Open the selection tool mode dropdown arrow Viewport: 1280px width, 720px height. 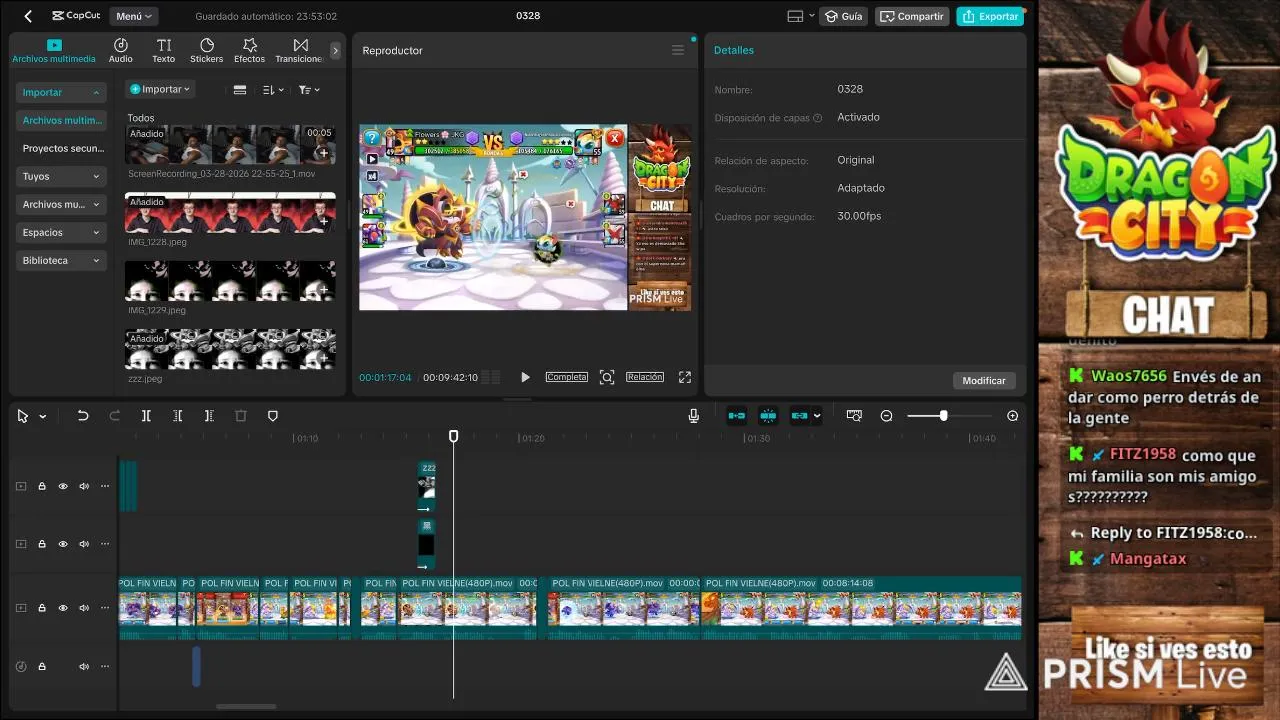[43, 417]
